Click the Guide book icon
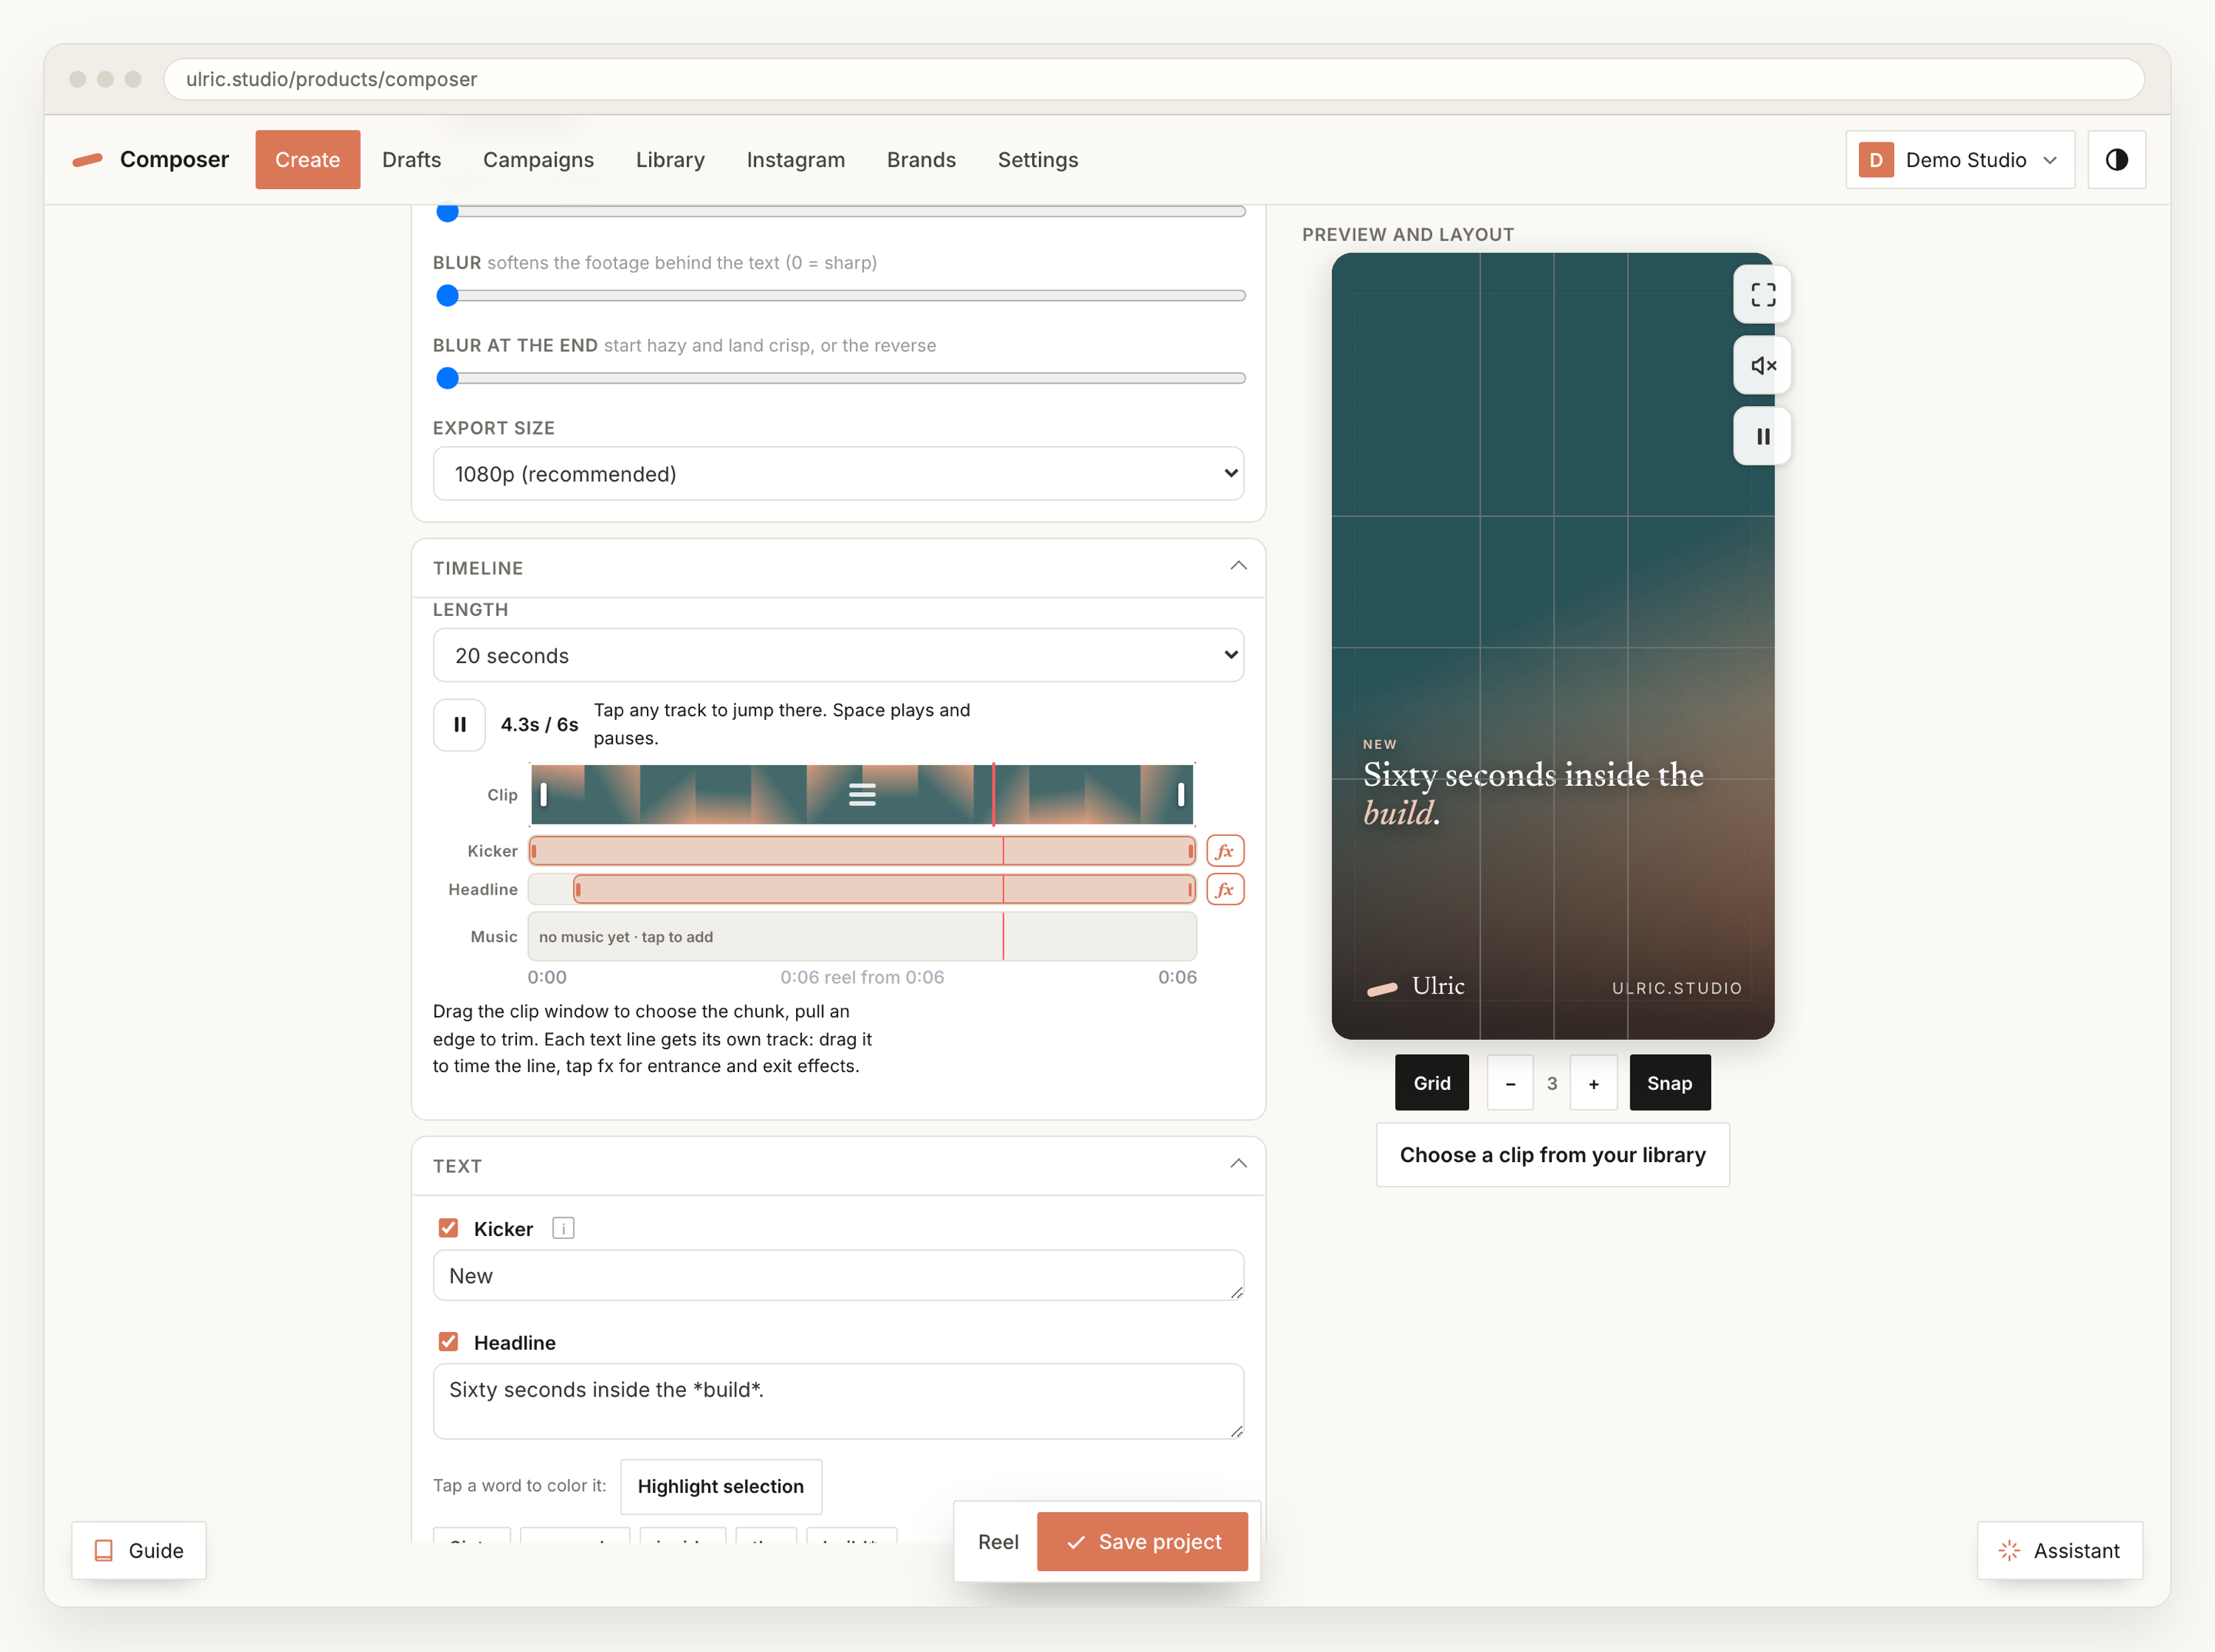 [103, 1550]
